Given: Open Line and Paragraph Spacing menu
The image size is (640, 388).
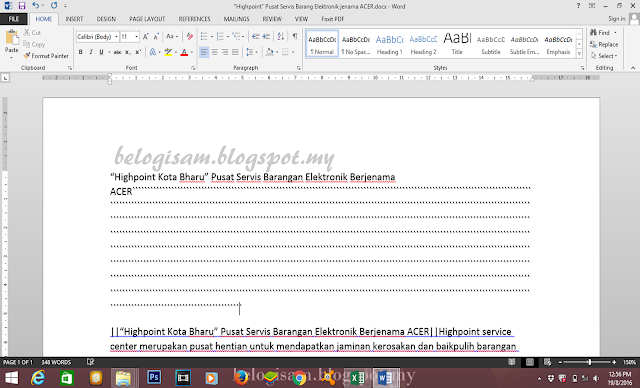Looking at the screenshot, I should 251,52.
